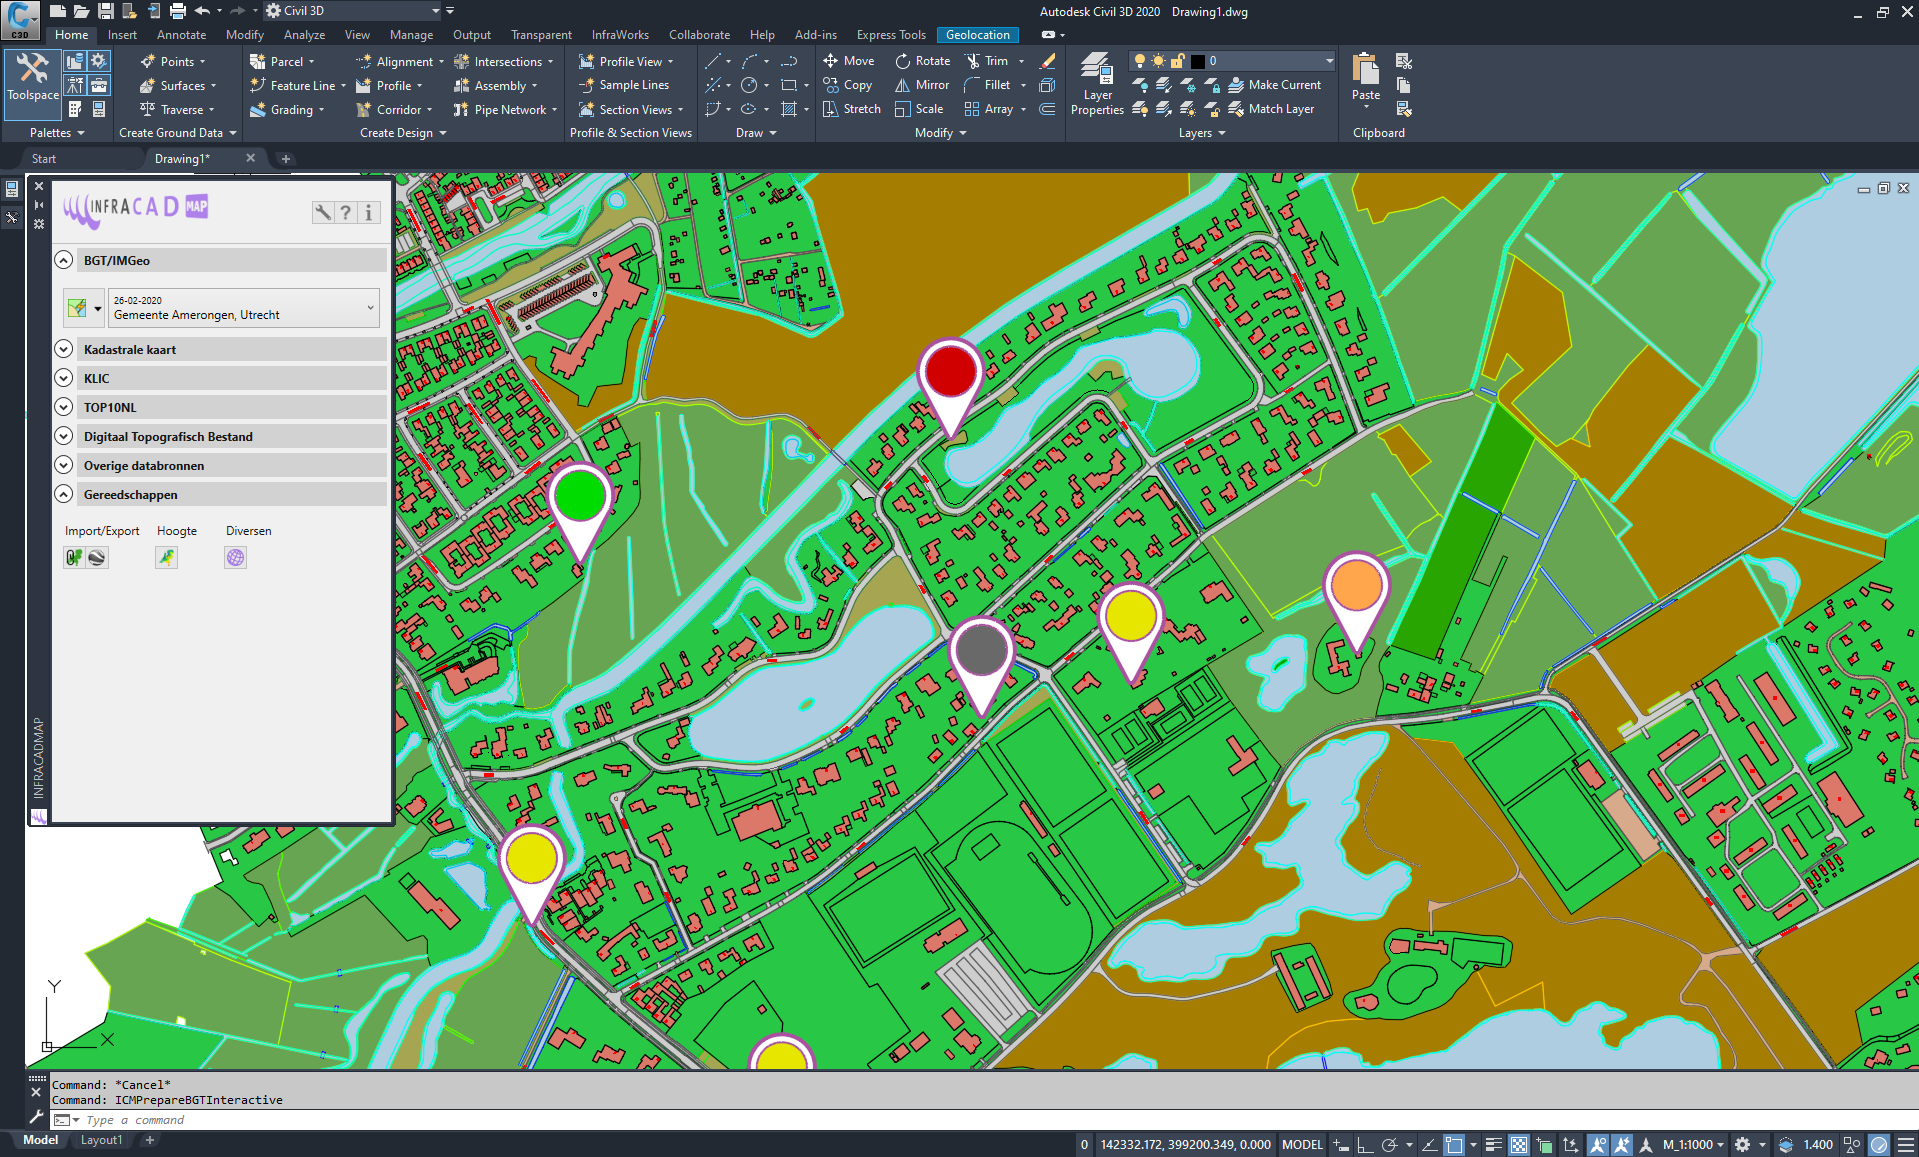1919x1157 pixels.
Task: Toggle the layer lock icon
Action: [1178, 61]
